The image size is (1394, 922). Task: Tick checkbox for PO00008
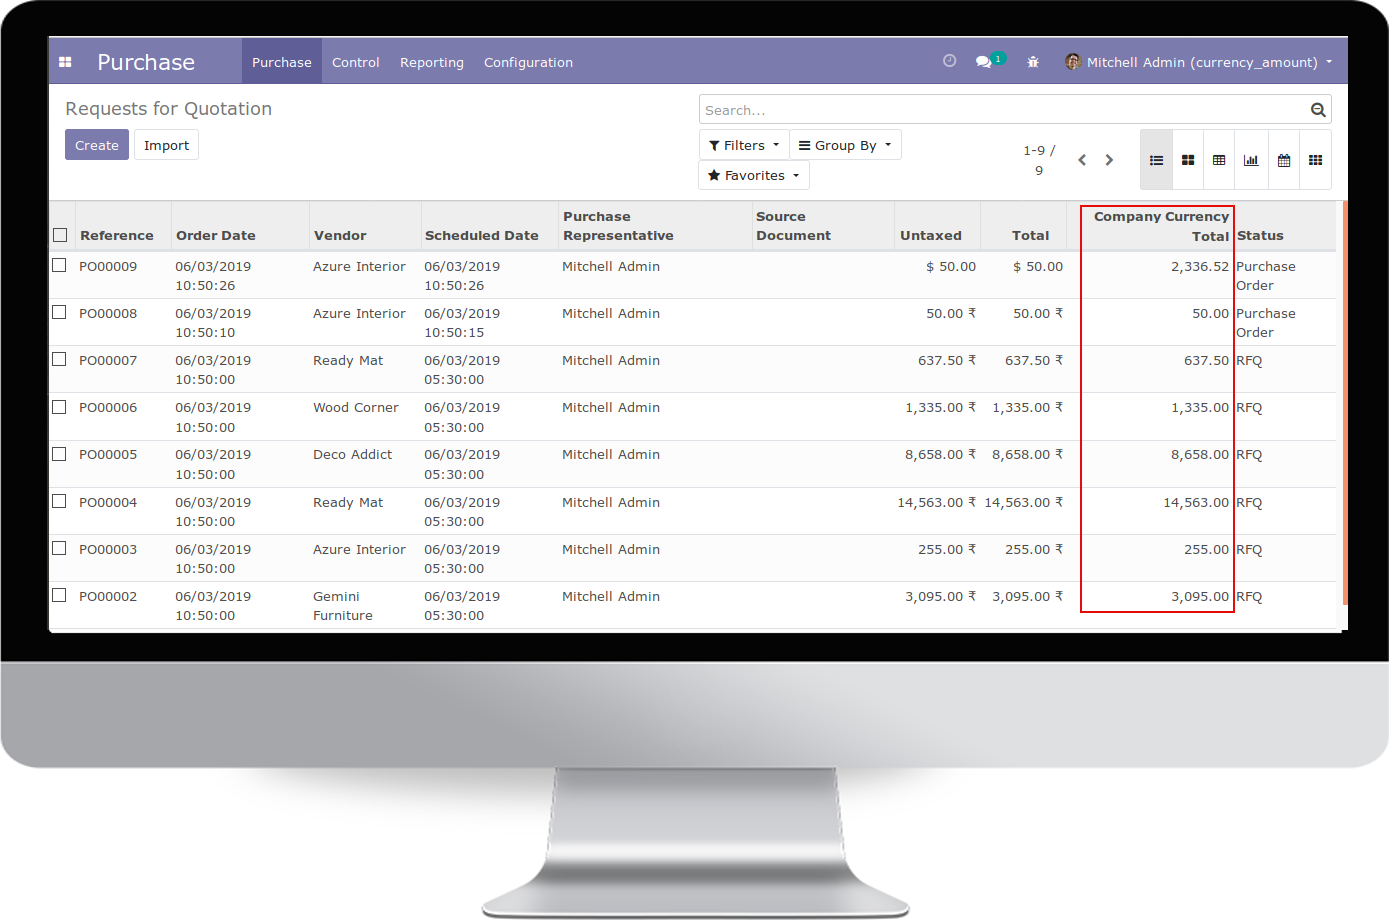59,312
